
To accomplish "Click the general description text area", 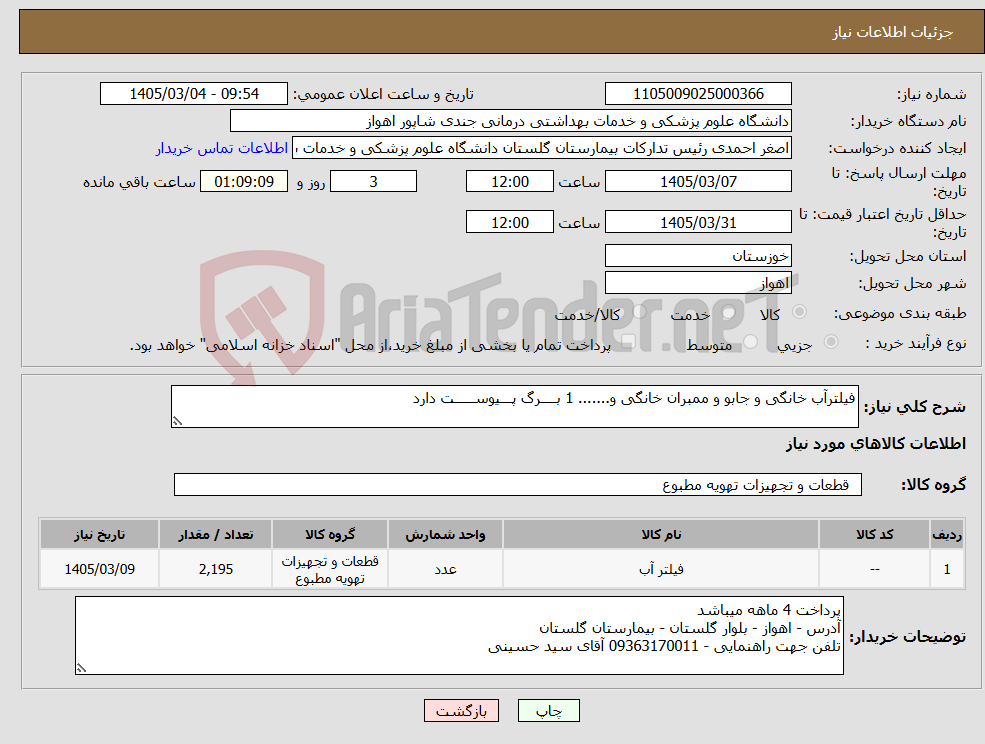I will (x=514, y=407).
